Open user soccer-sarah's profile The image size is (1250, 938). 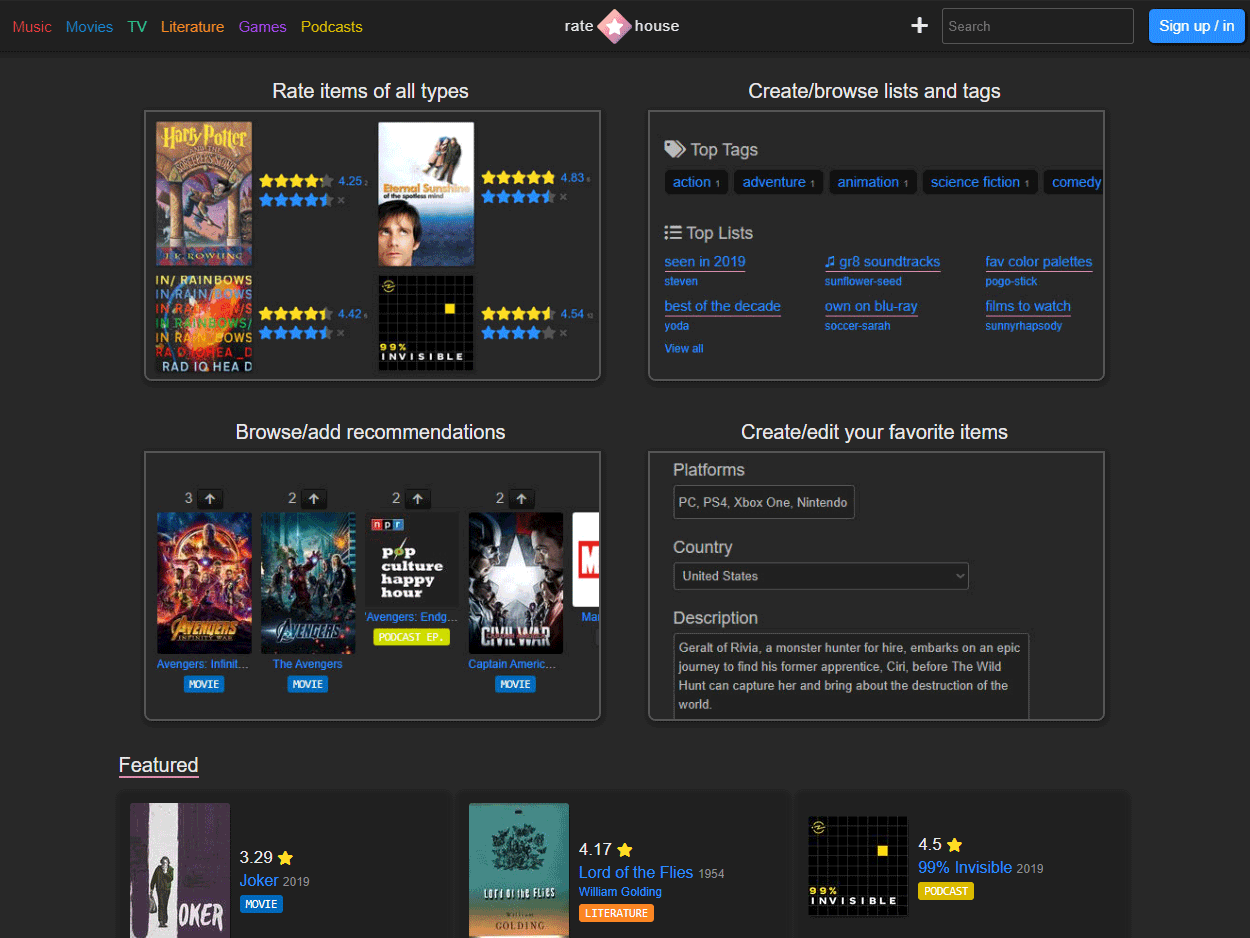[857, 326]
